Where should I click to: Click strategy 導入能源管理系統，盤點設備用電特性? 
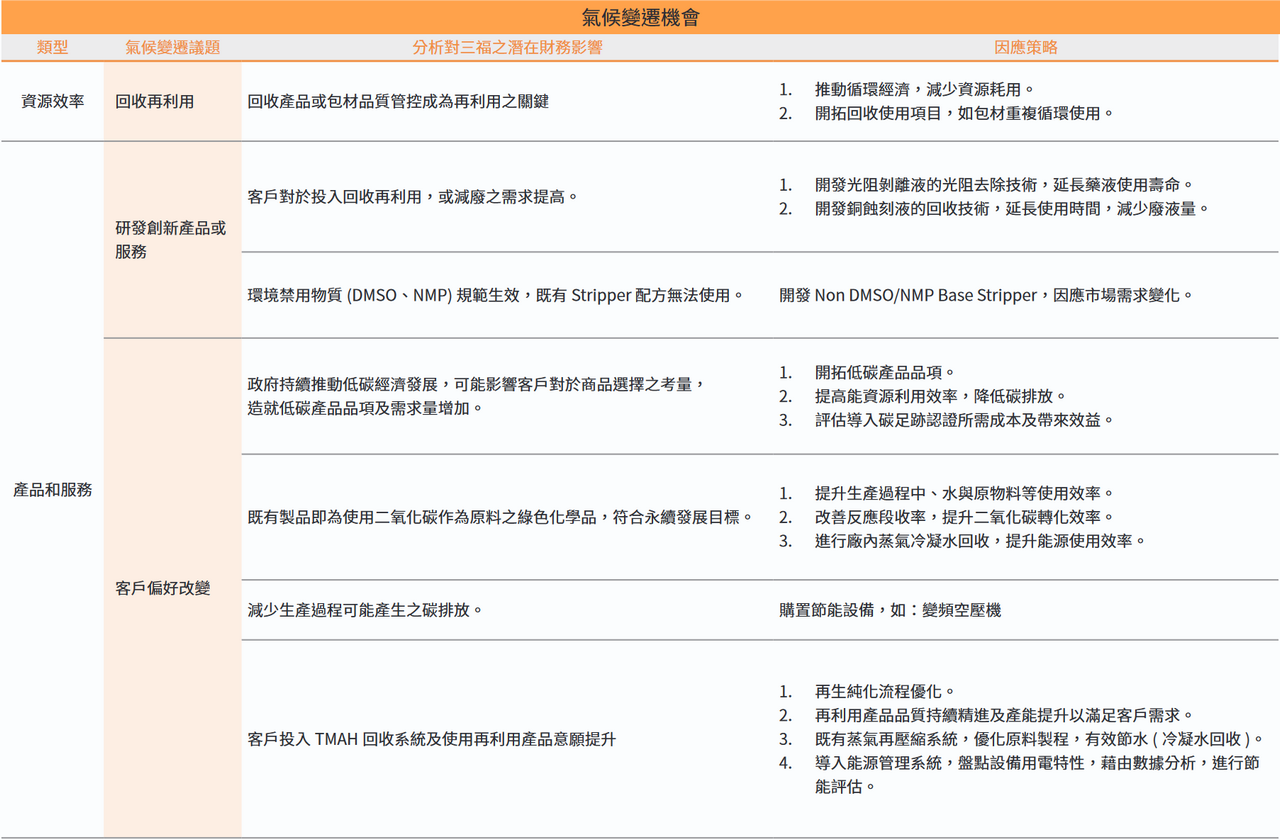951,764
